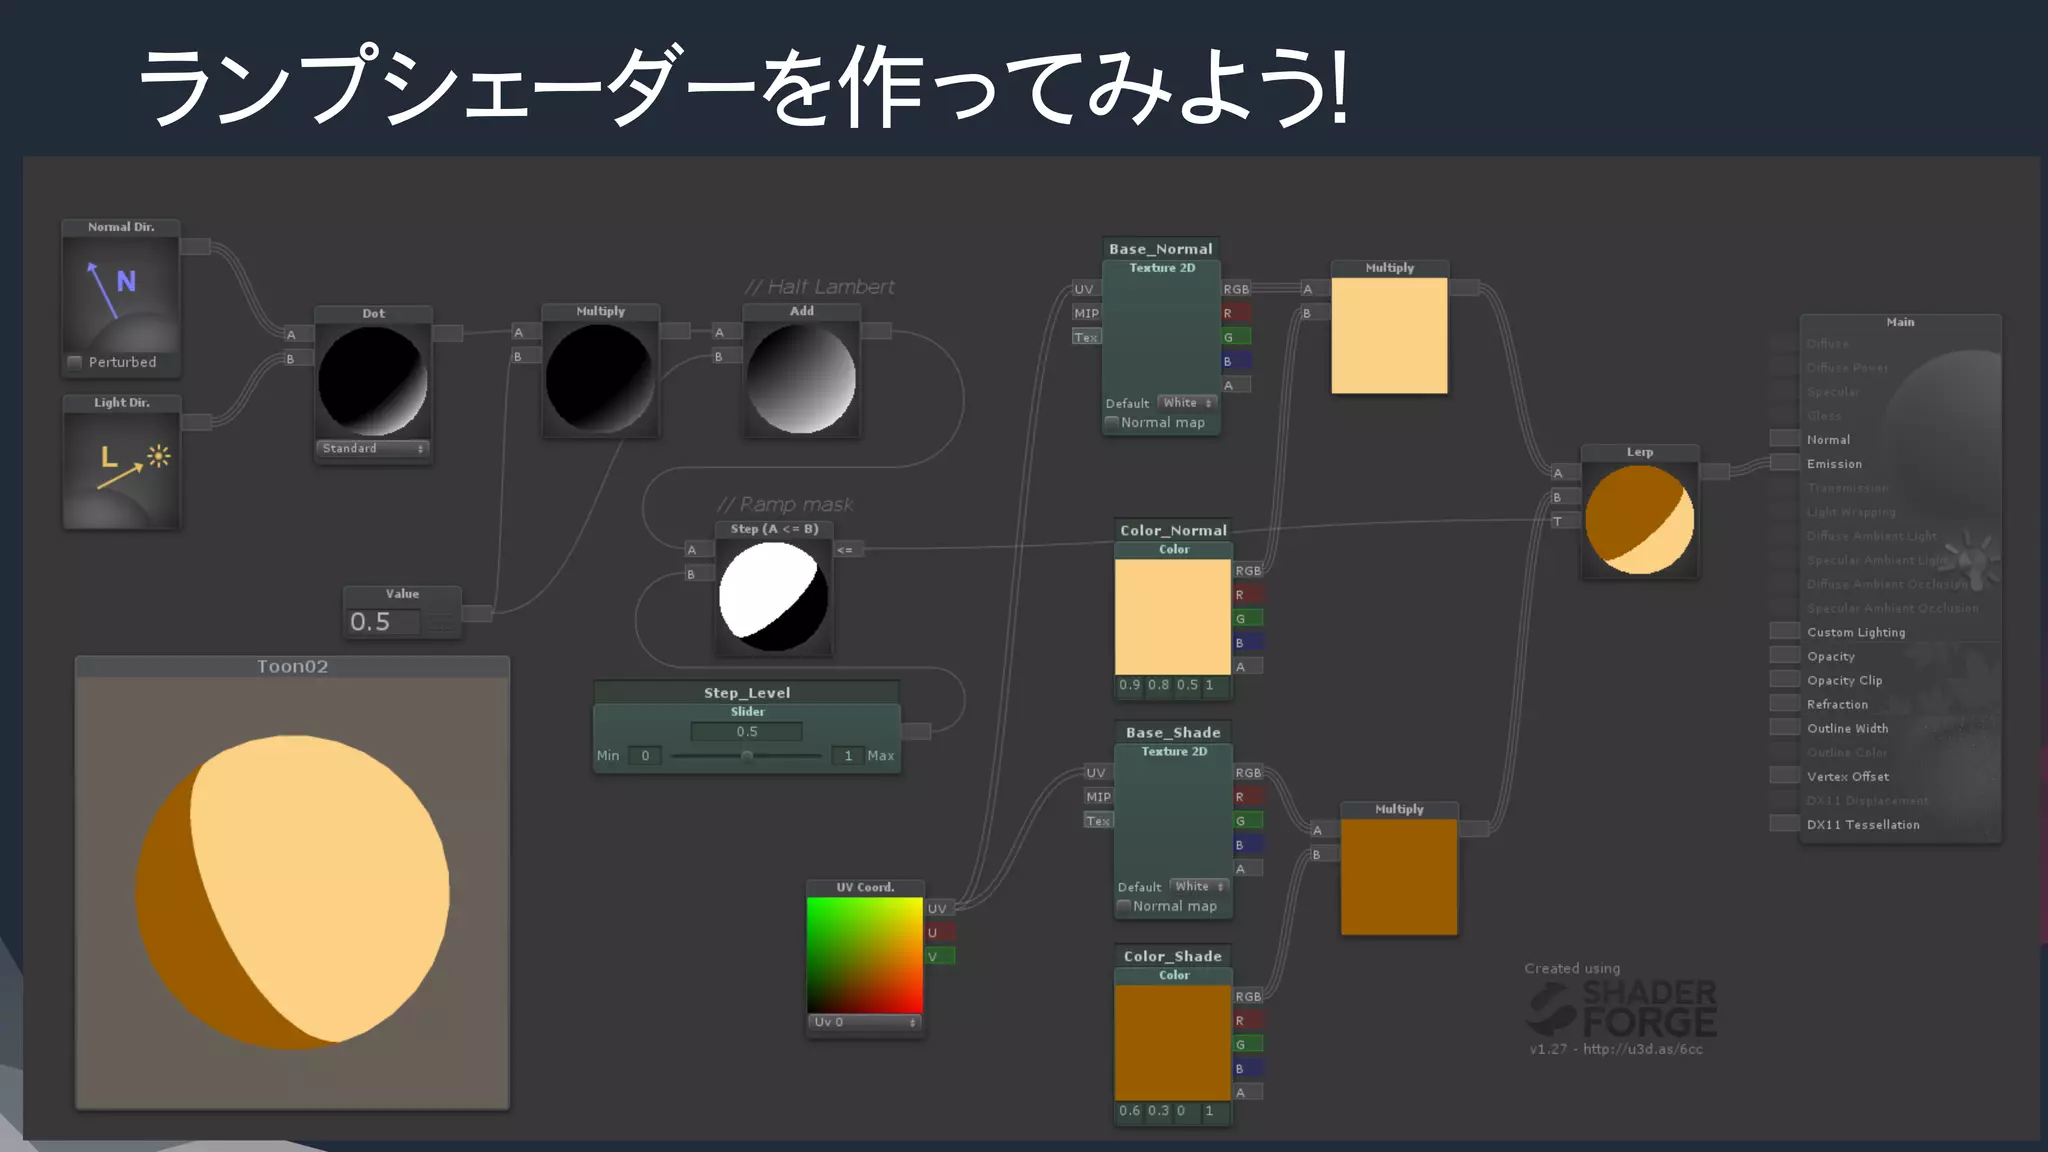
Task: Select the Half Lambert Add node preview
Action: tap(801, 379)
